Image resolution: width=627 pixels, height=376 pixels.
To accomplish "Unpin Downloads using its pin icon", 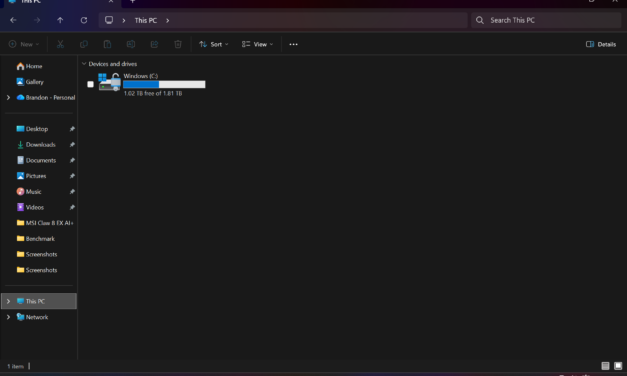I will [x=72, y=144].
